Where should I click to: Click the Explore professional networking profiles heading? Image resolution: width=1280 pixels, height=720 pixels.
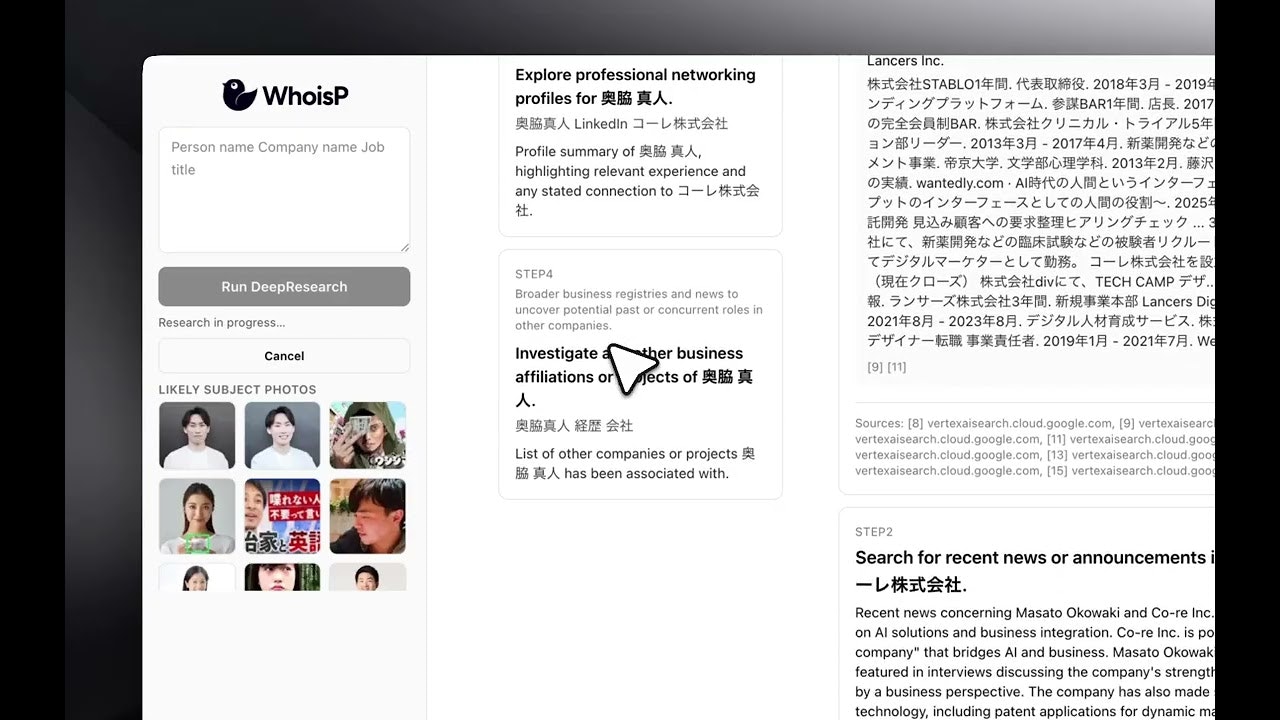(635, 86)
